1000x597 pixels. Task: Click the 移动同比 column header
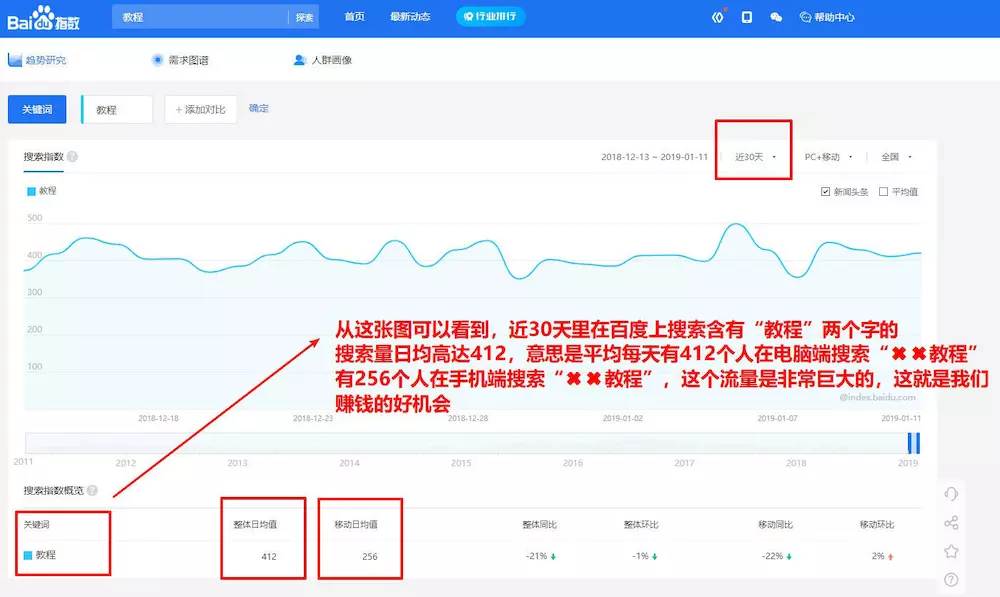775,524
